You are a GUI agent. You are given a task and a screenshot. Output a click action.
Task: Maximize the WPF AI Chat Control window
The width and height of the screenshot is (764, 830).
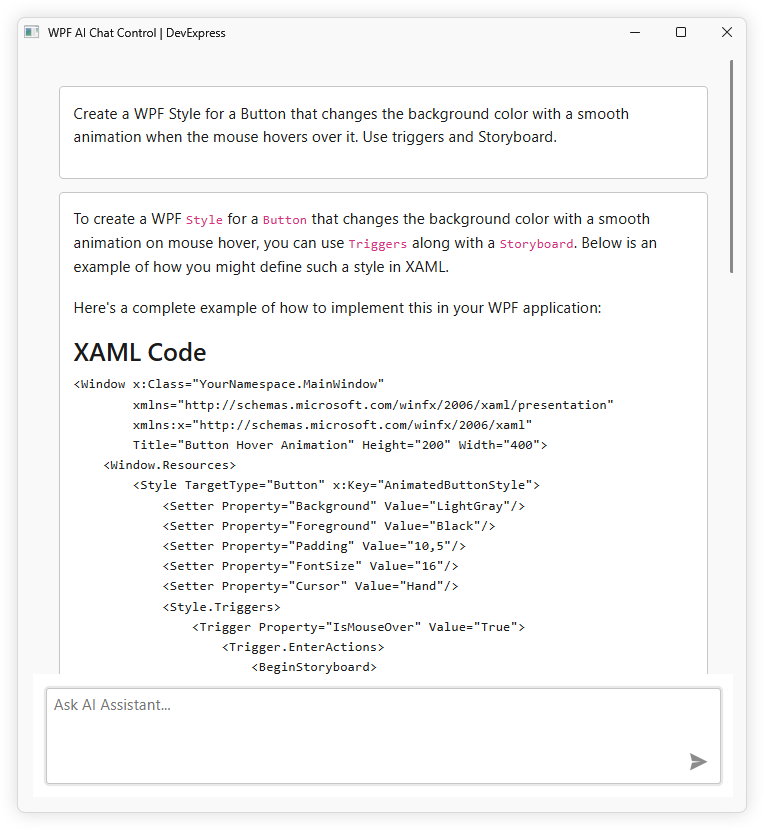[681, 33]
